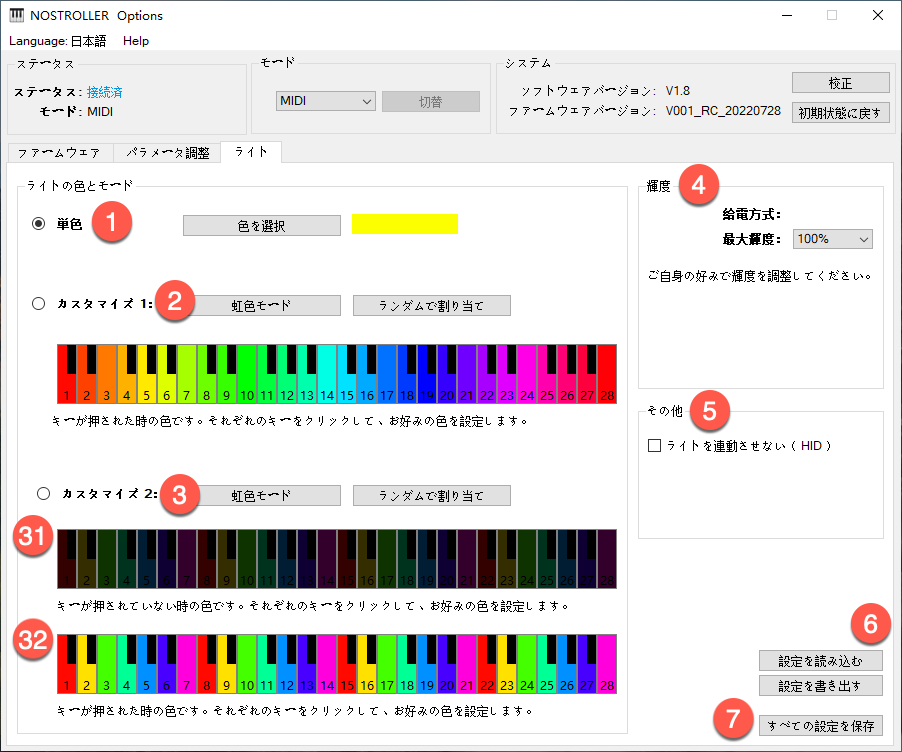Open the Help menu

click(x=136, y=41)
